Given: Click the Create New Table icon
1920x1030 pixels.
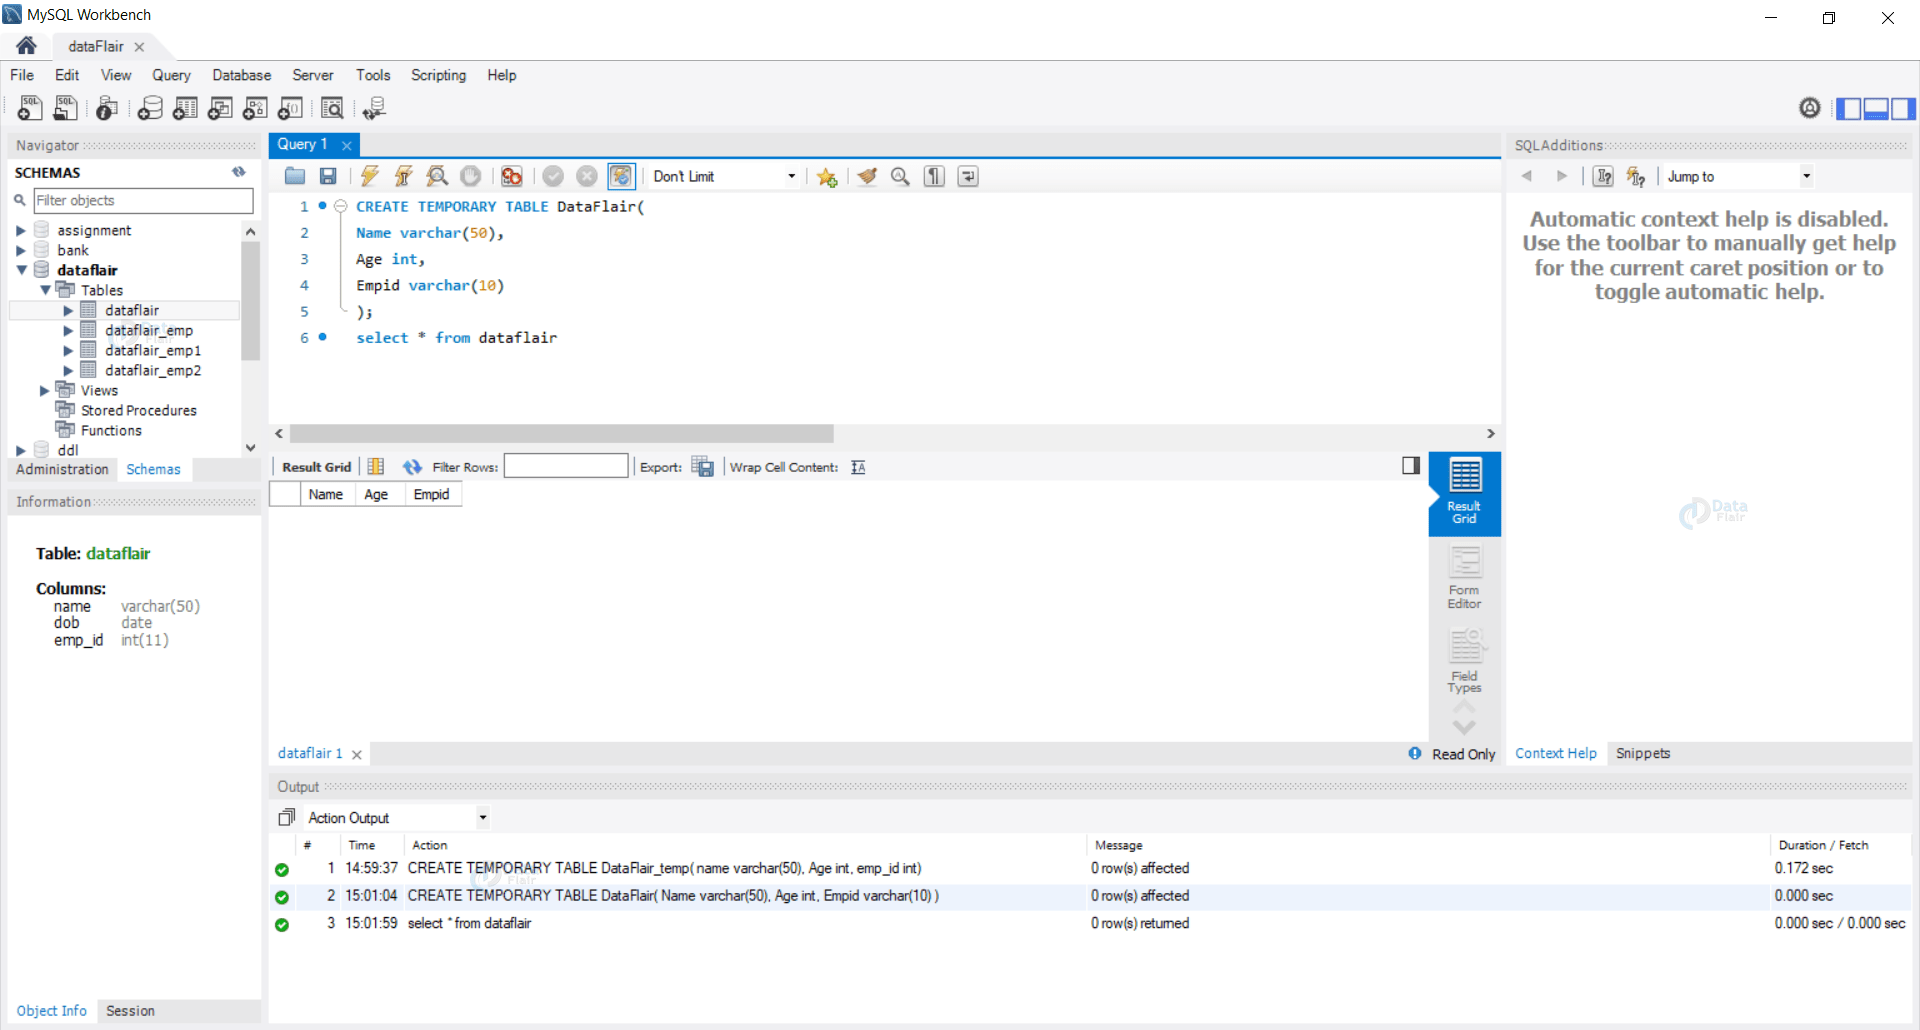Looking at the screenshot, I should [185, 108].
